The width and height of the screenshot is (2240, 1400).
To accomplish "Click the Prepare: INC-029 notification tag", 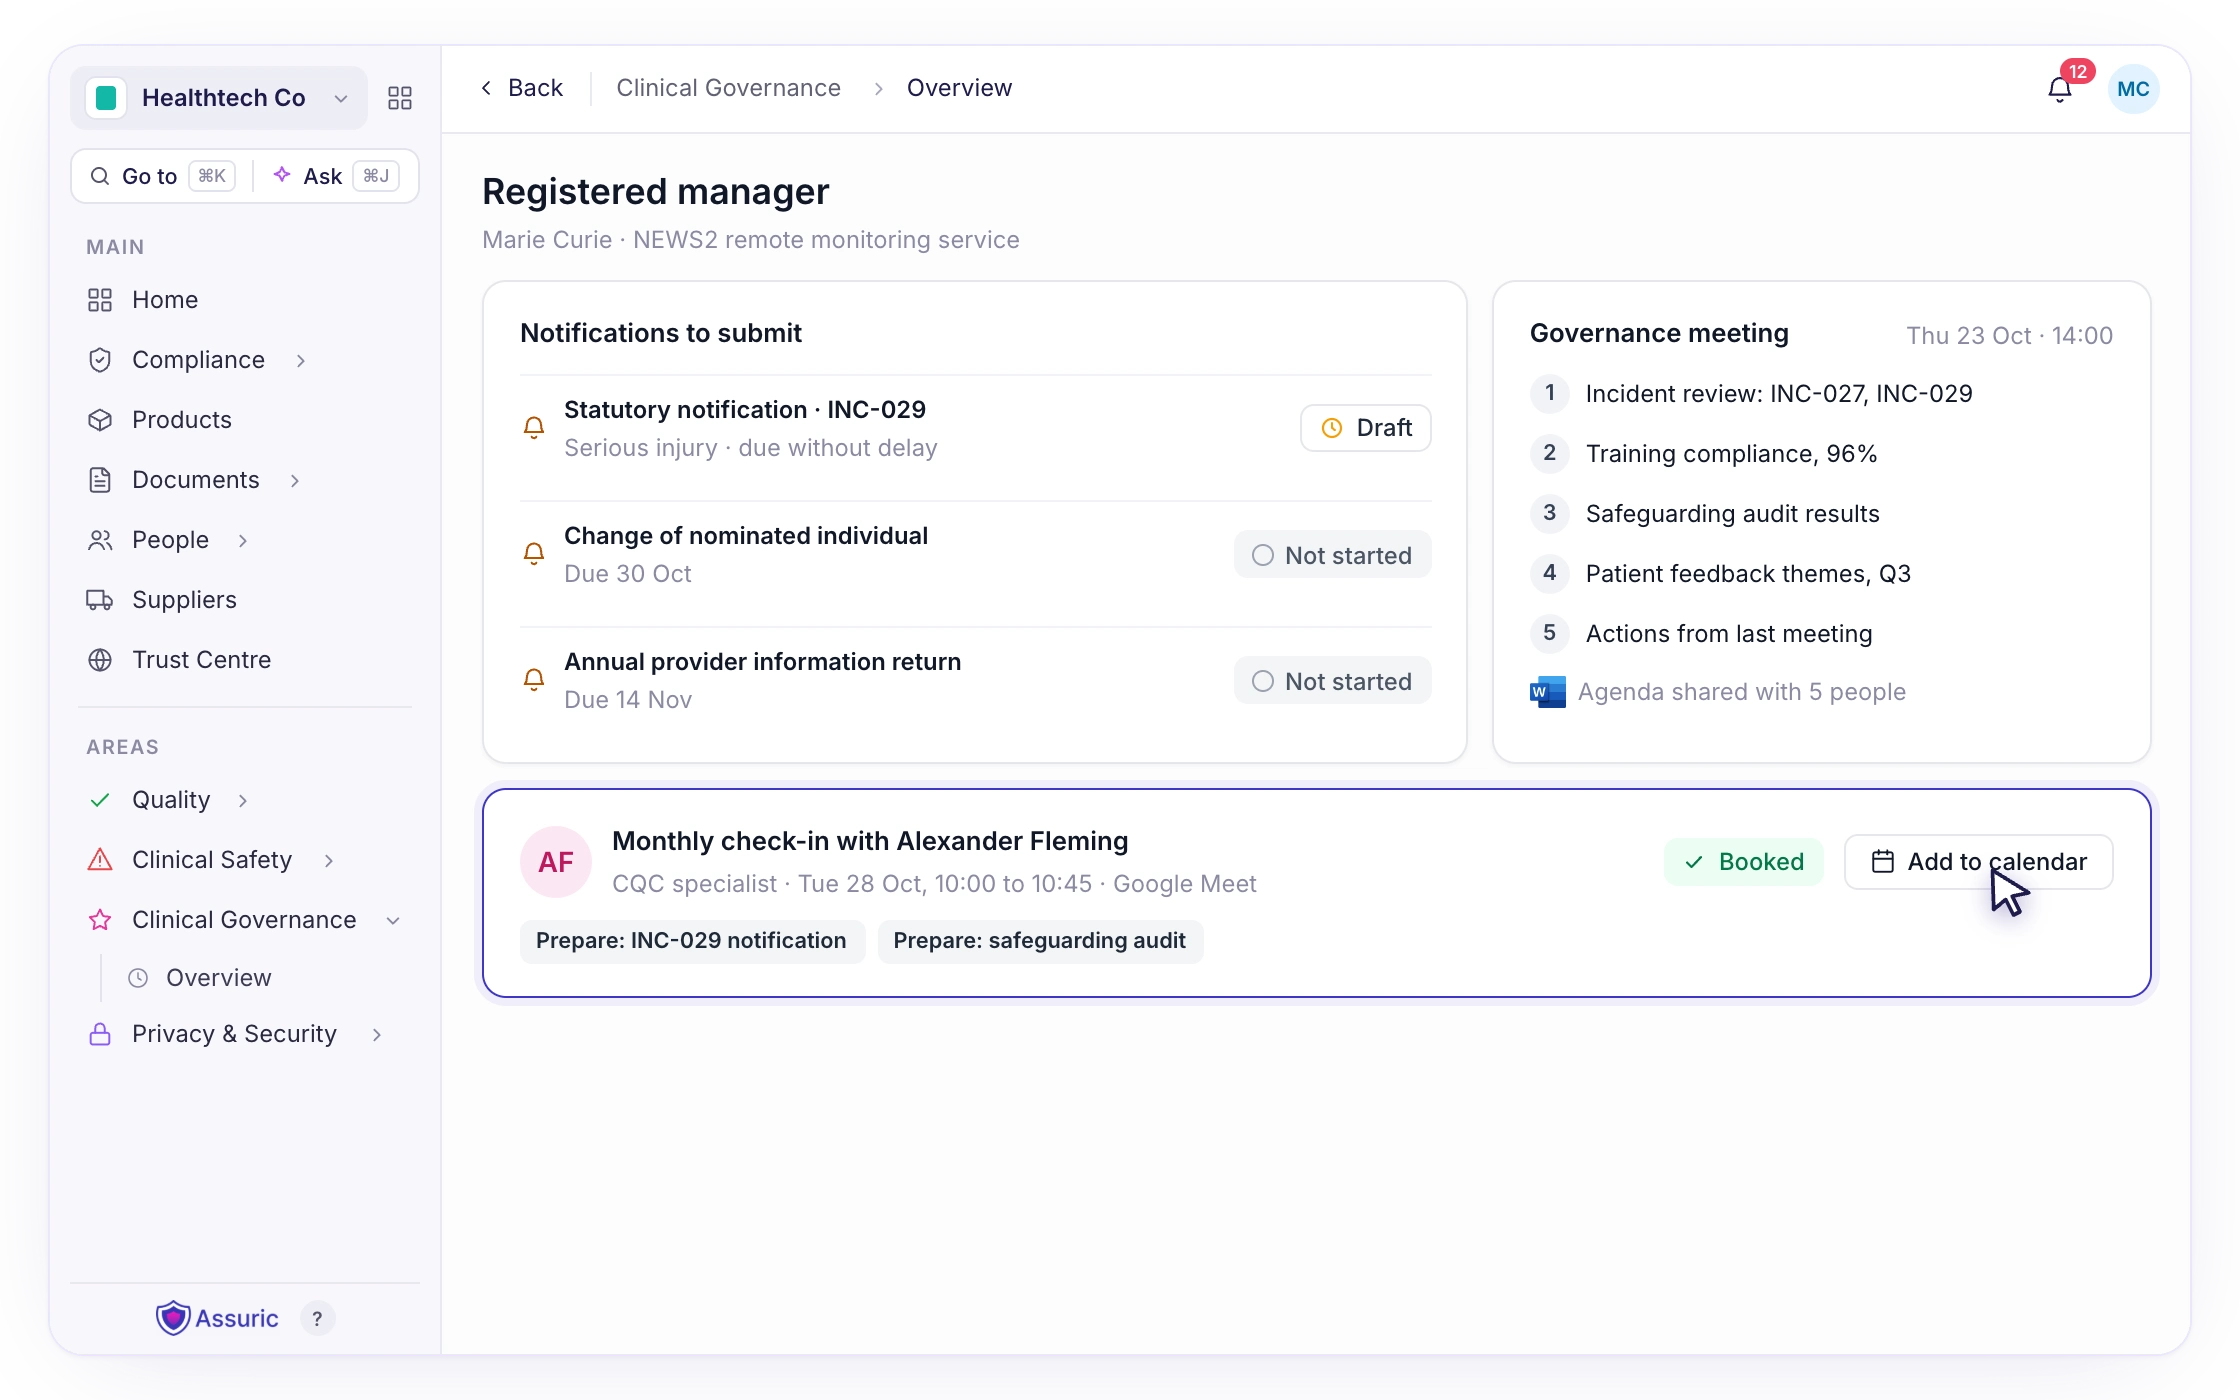I will [691, 941].
